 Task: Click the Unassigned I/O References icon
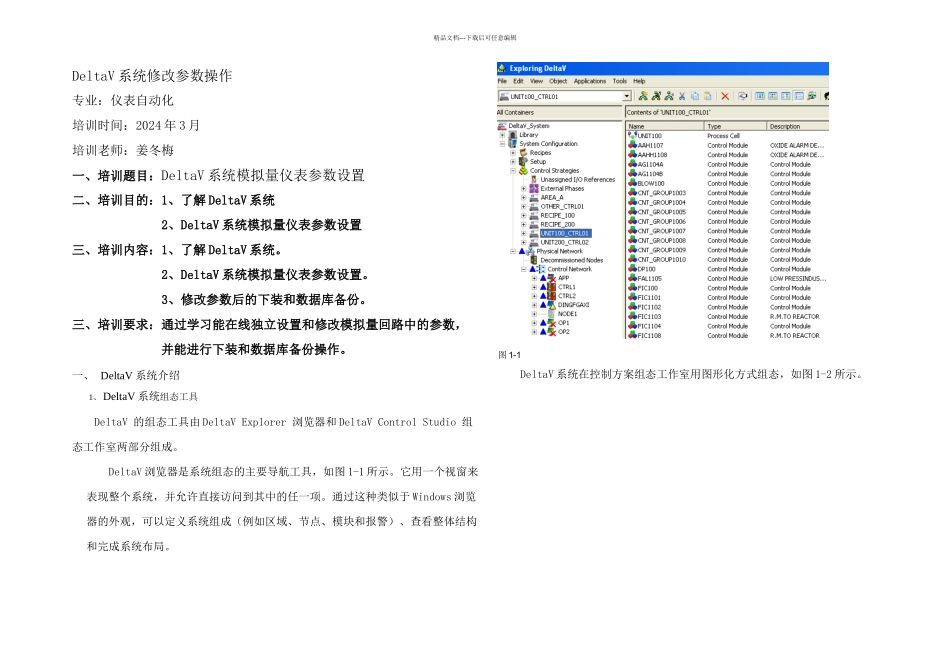(x=534, y=179)
